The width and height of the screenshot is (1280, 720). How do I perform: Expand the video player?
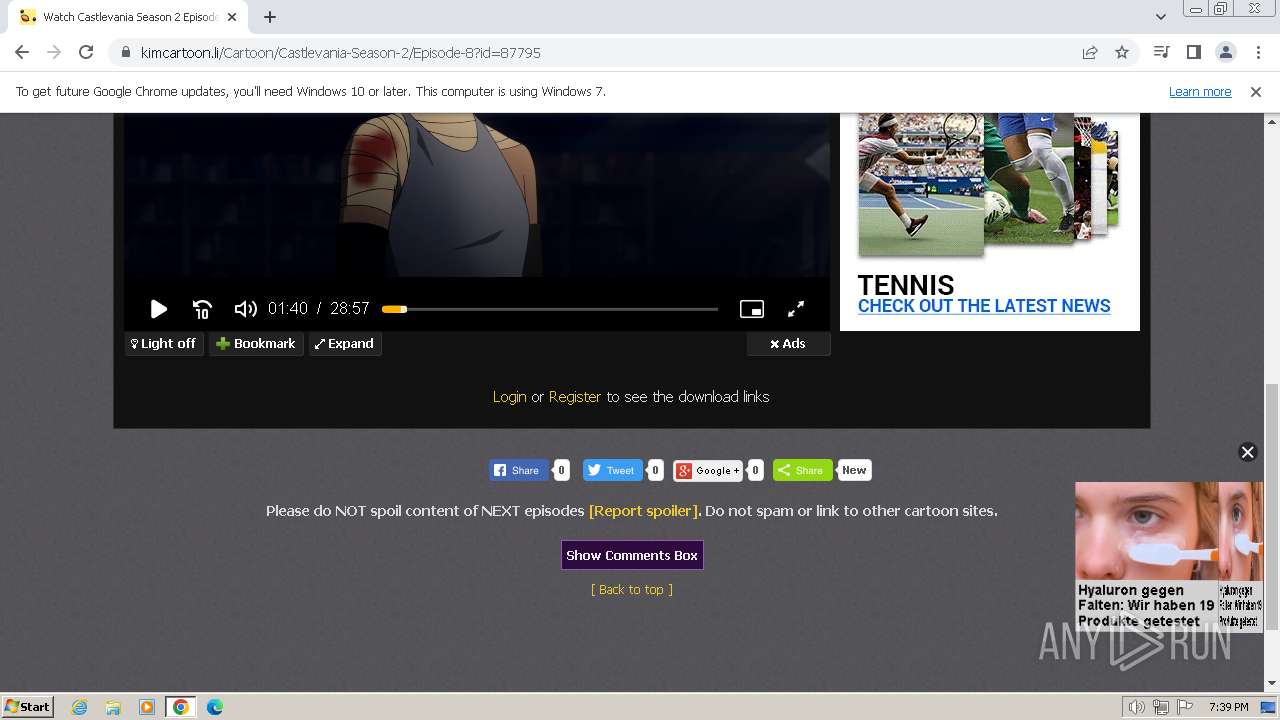pos(344,343)
